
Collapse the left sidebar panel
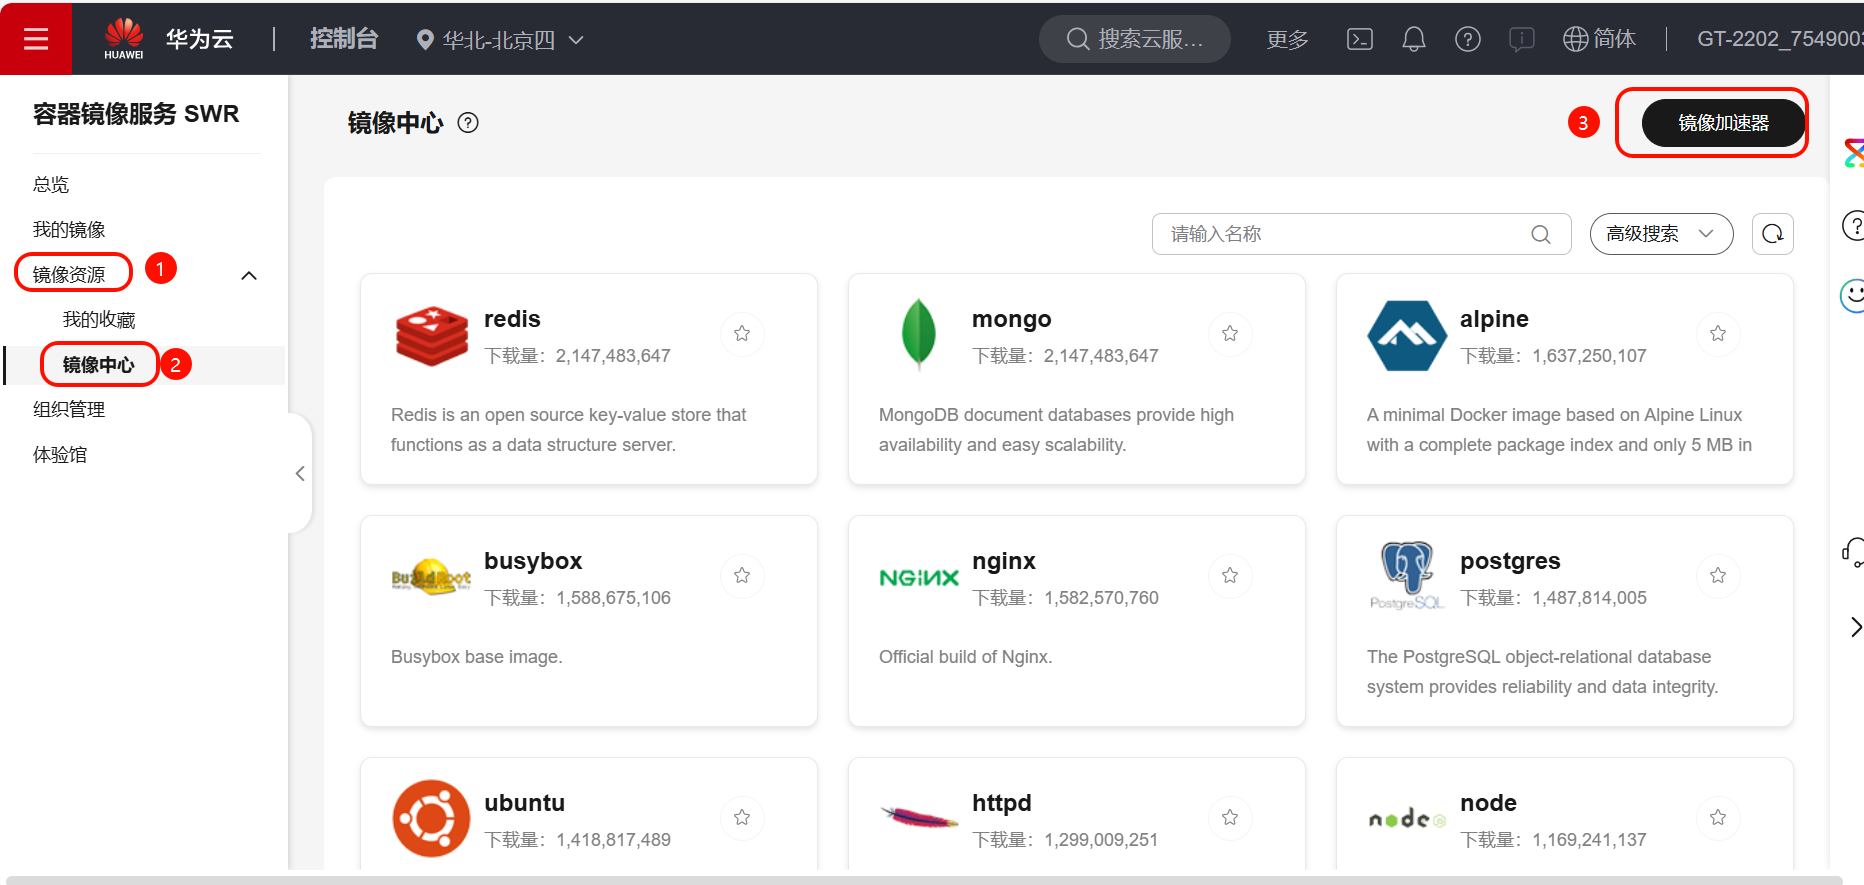[300, 474]
